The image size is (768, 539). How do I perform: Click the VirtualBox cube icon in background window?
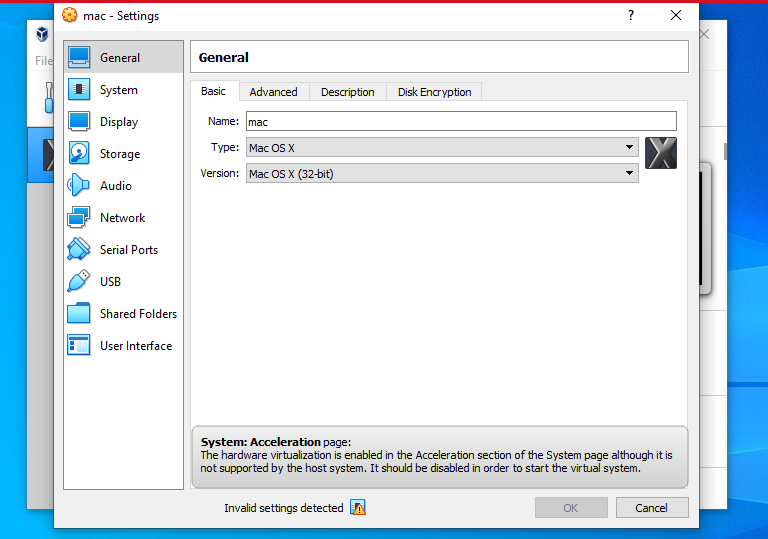(x=42, y=34)
